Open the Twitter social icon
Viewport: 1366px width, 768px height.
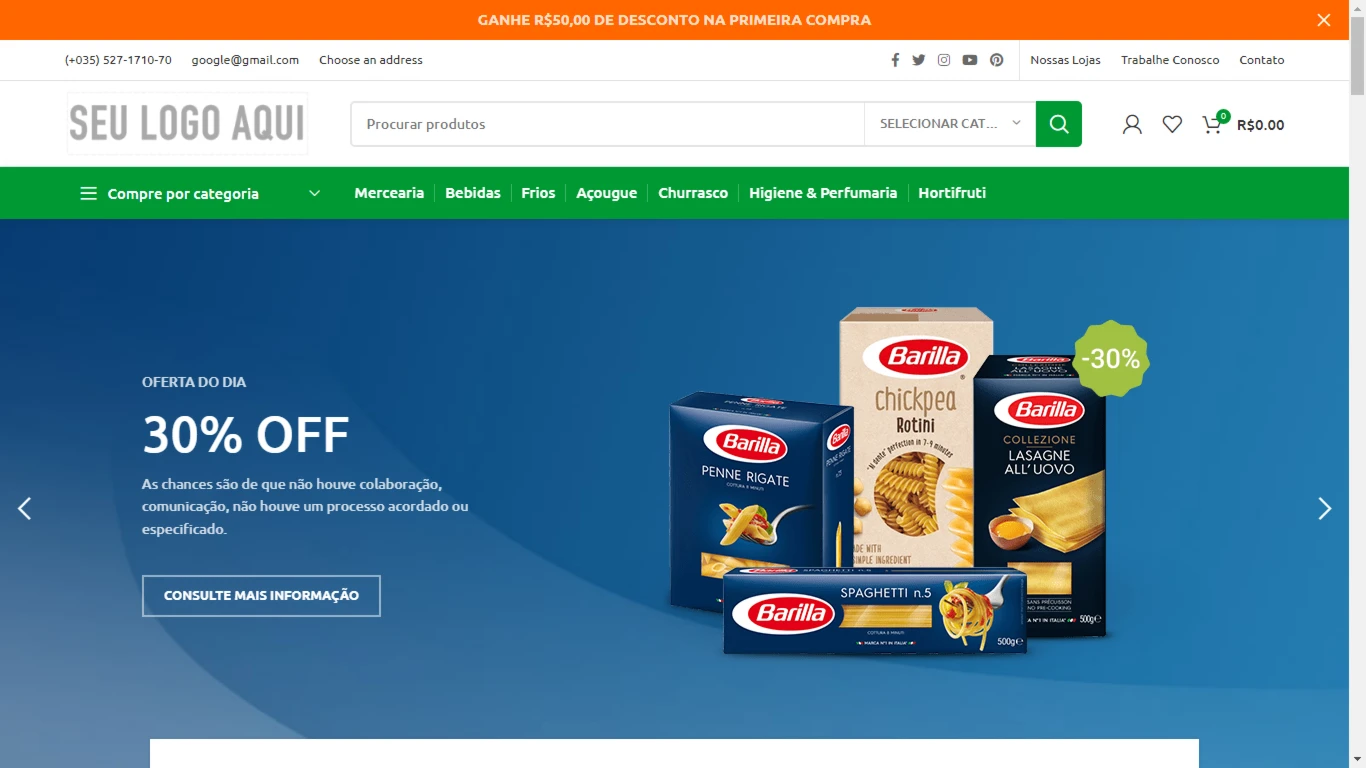tap(919, 60)
